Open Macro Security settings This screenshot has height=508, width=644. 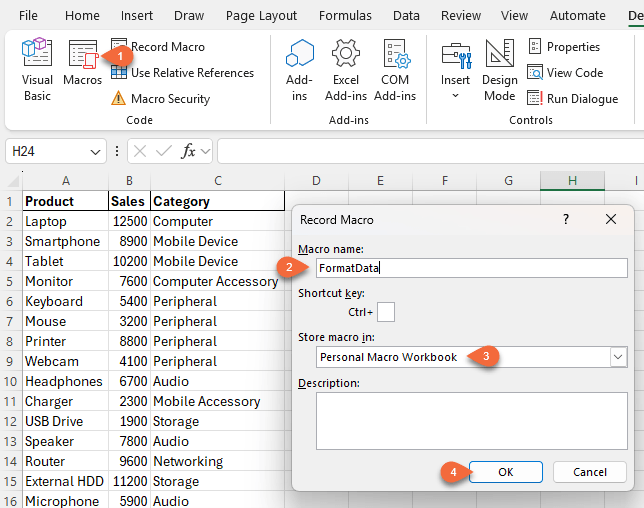point(161,99)
